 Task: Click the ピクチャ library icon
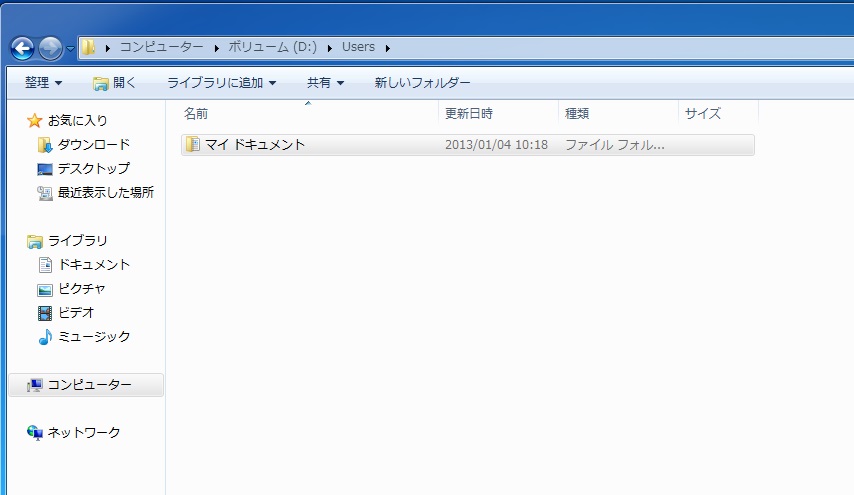tap(45, 289)
